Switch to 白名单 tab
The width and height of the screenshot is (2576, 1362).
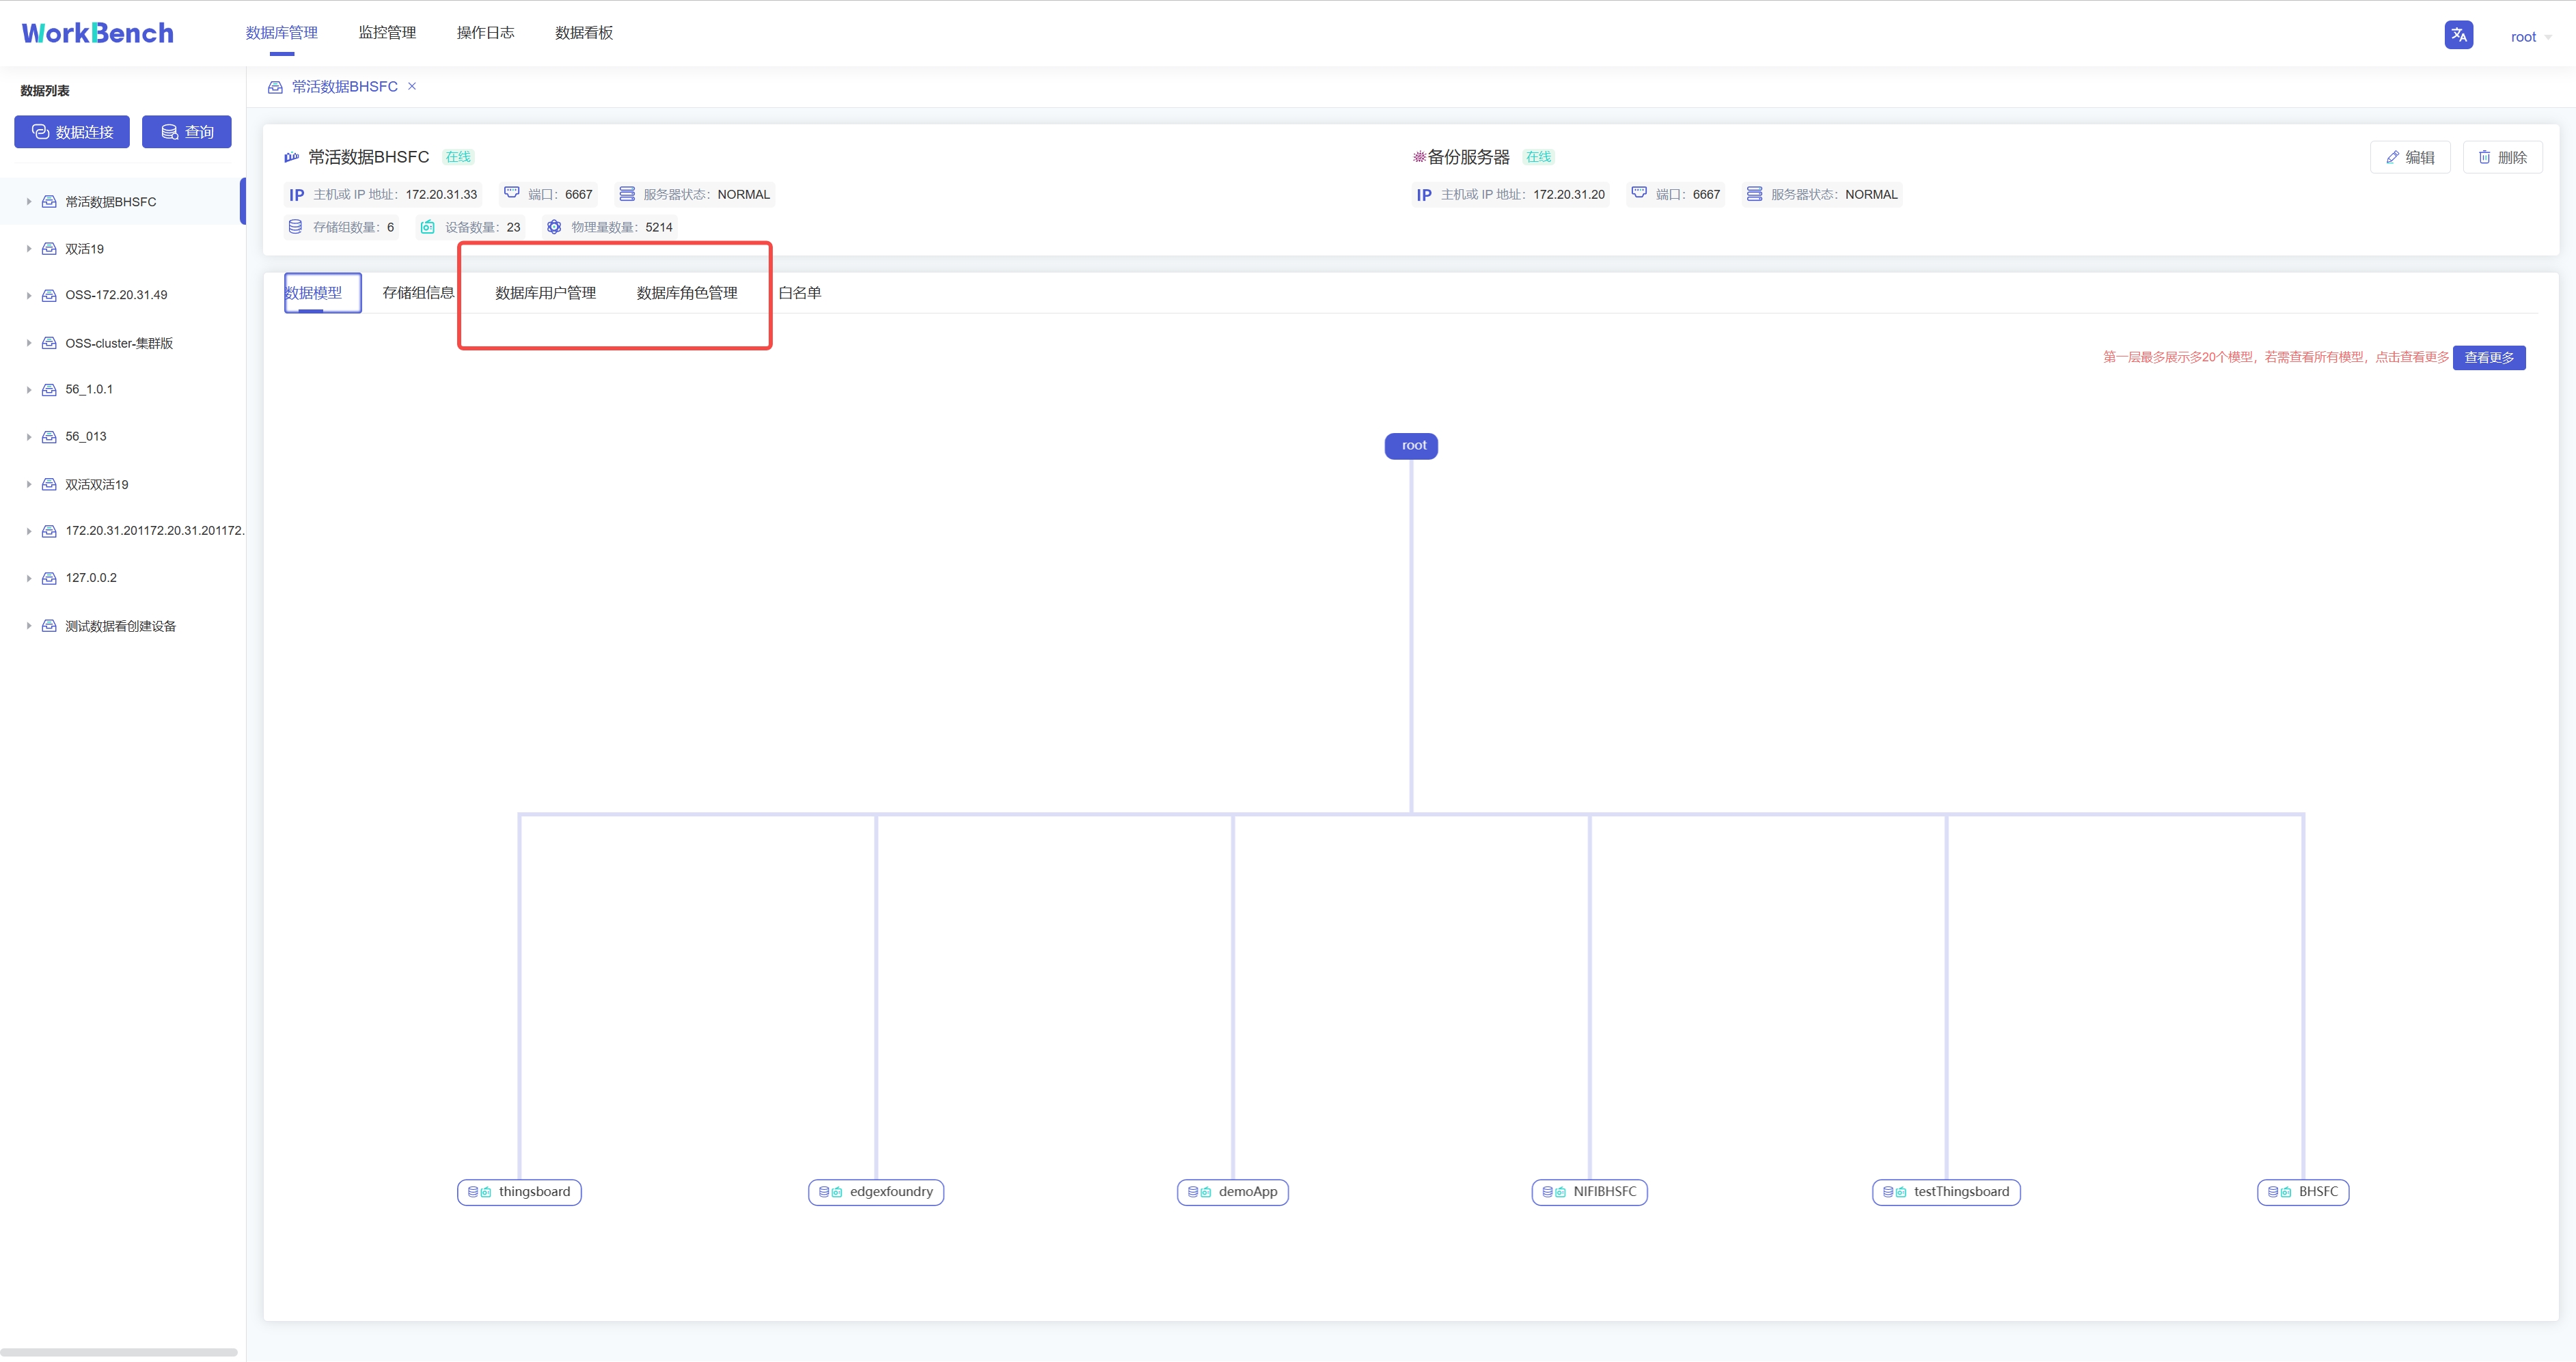coord(799,293)
